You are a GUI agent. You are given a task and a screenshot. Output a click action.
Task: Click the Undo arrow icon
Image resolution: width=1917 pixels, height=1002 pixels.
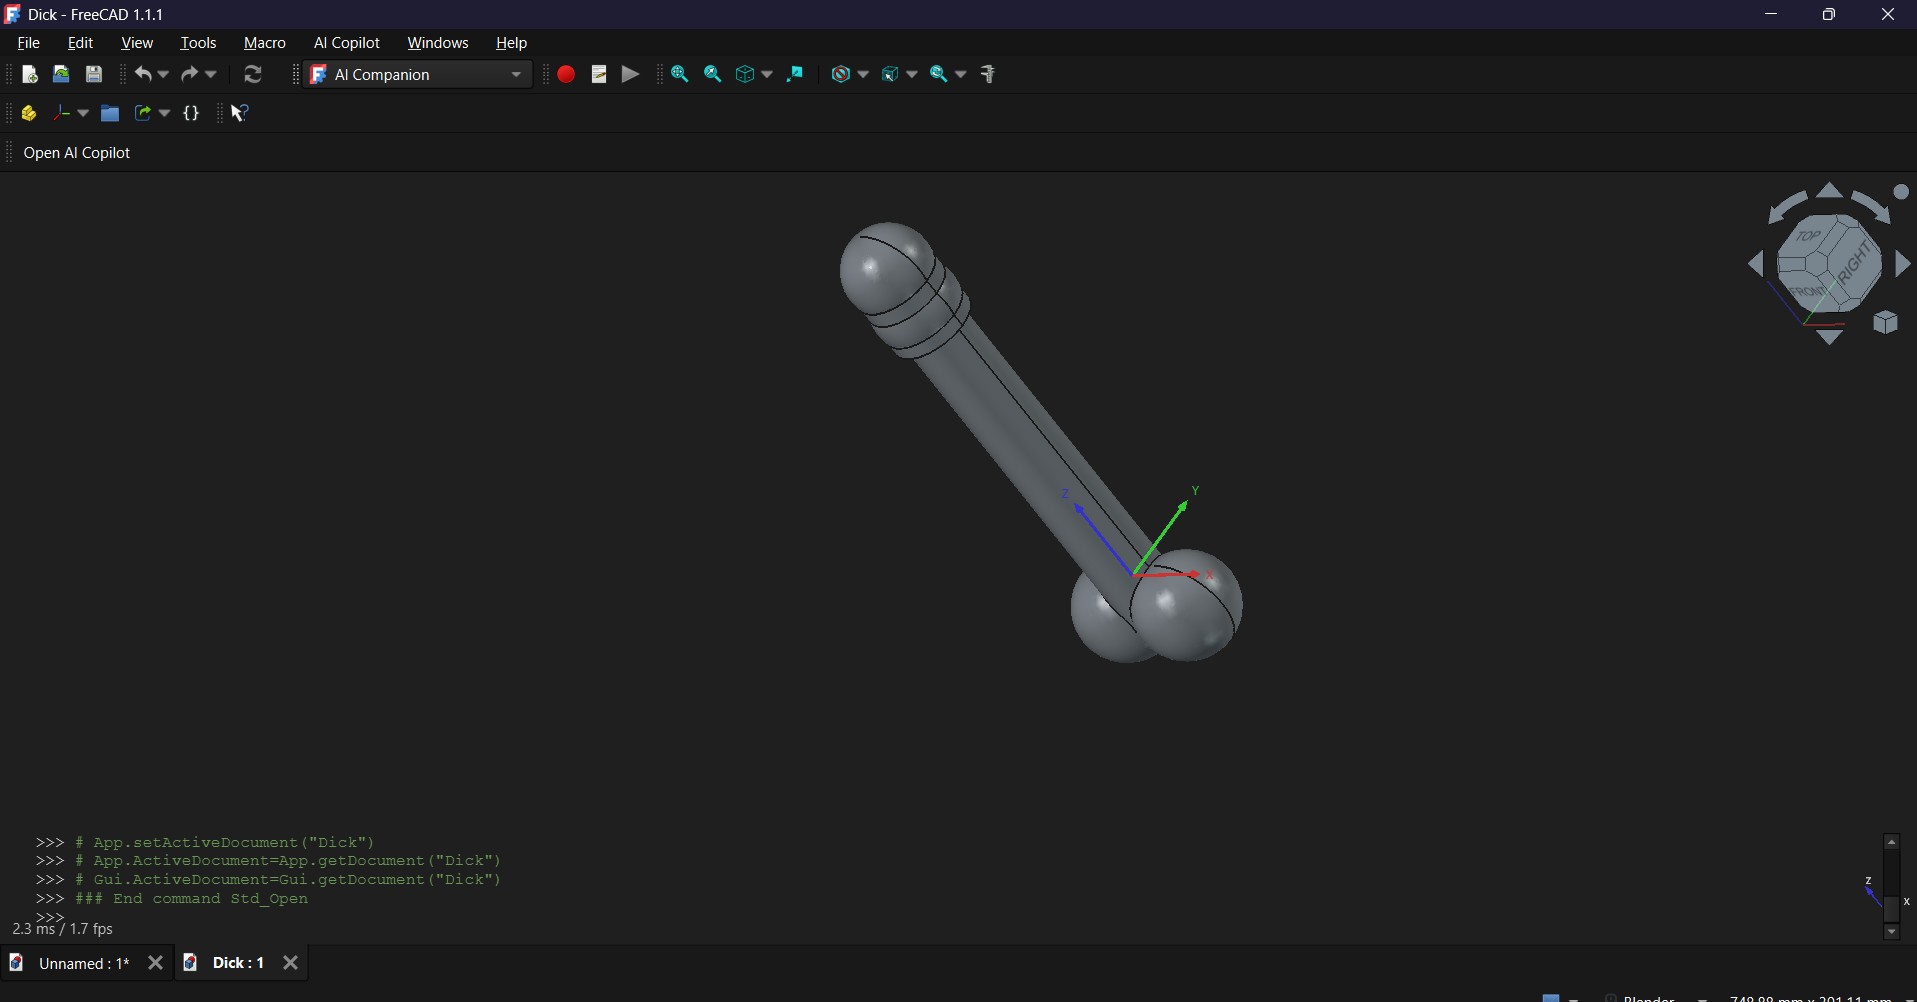coord(144,75)
